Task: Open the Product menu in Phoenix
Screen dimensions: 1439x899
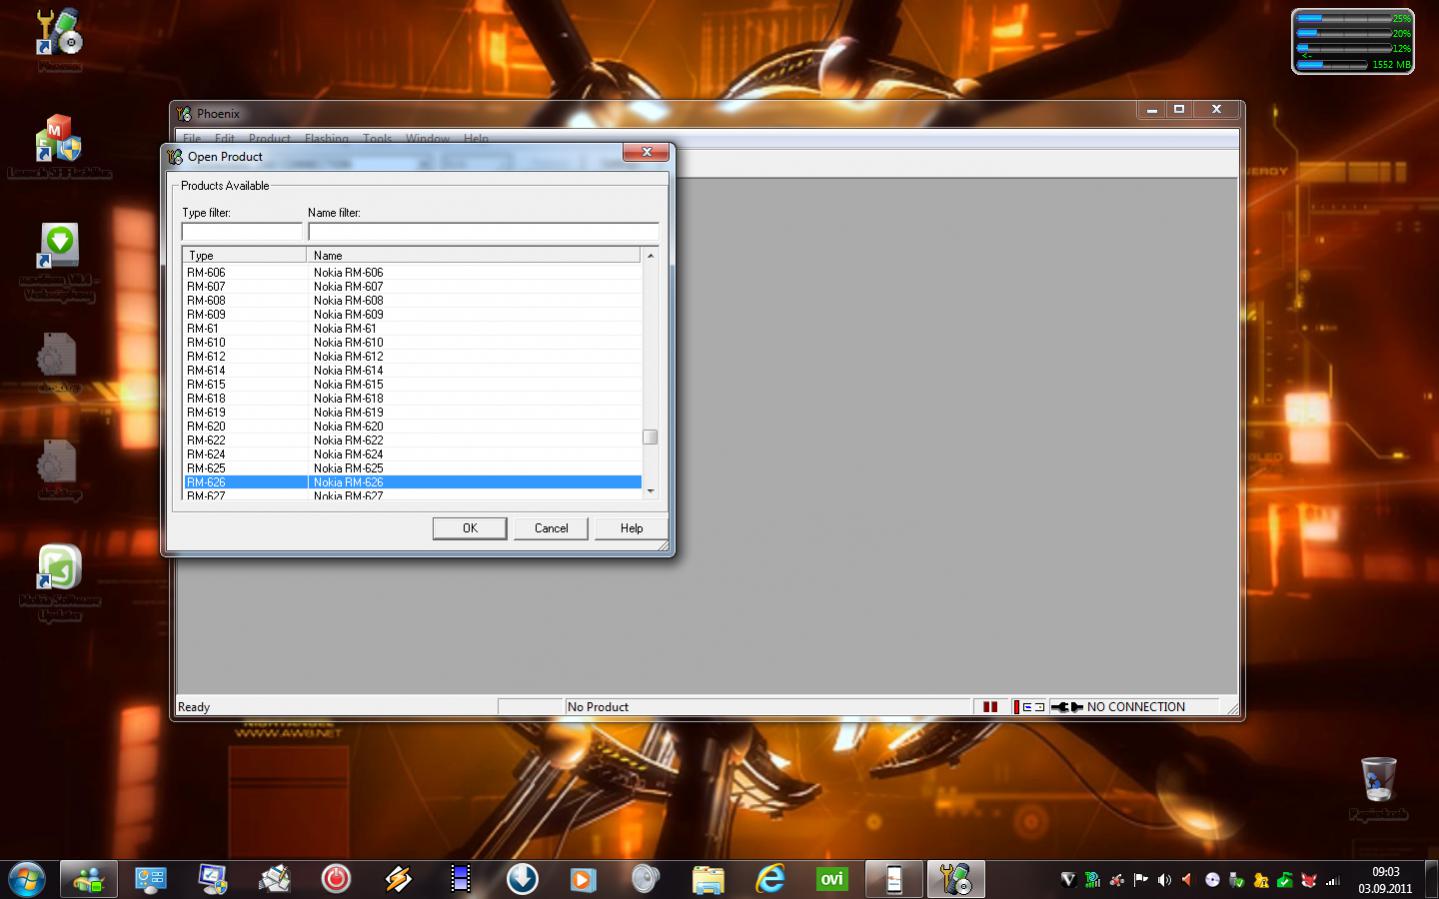Action: (x=269, y=138)
